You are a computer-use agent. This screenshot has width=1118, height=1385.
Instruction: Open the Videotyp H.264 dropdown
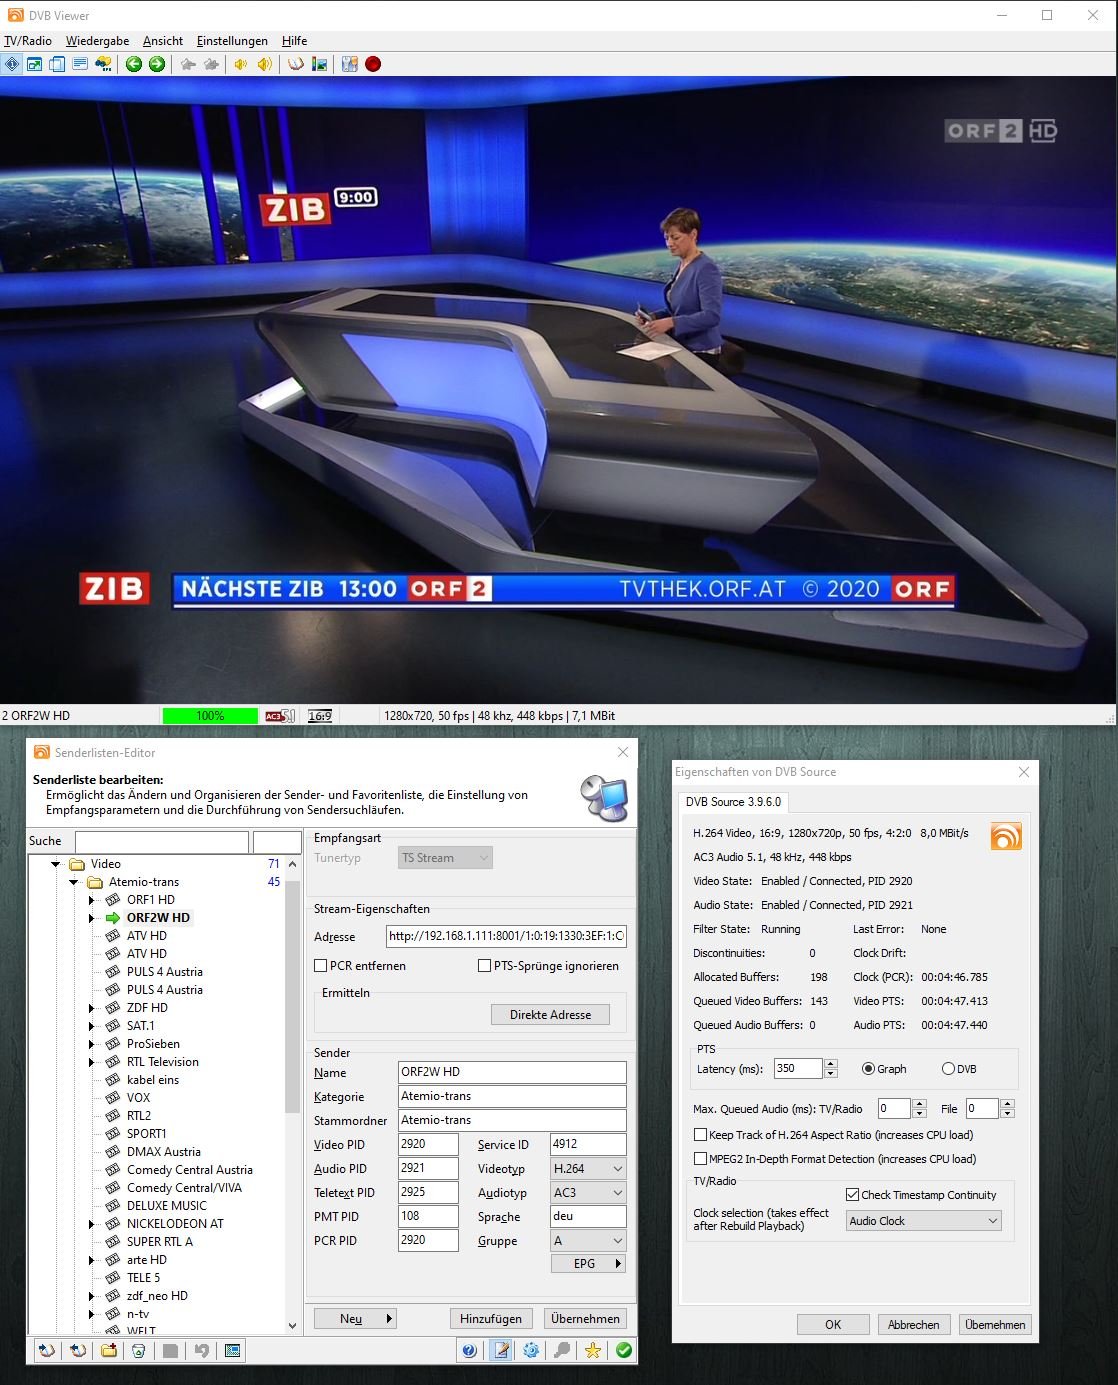(x=588, y=1169)
